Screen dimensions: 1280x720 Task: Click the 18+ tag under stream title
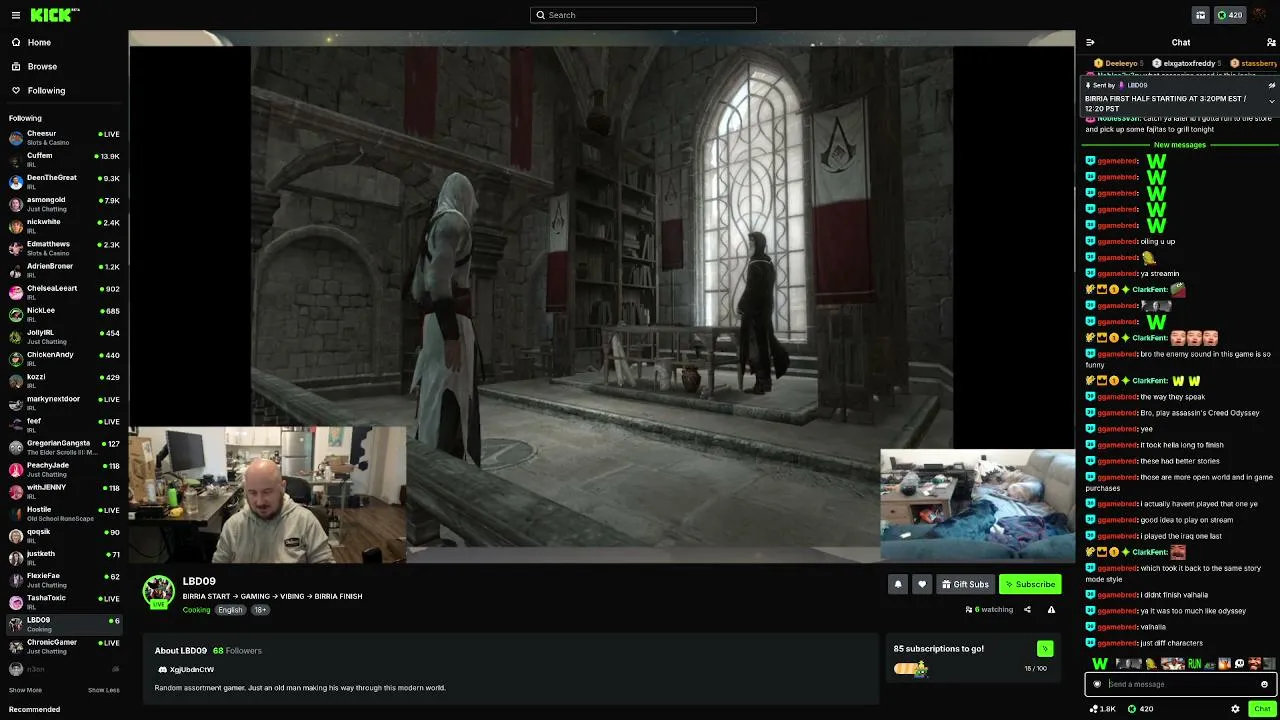[260, 610]
